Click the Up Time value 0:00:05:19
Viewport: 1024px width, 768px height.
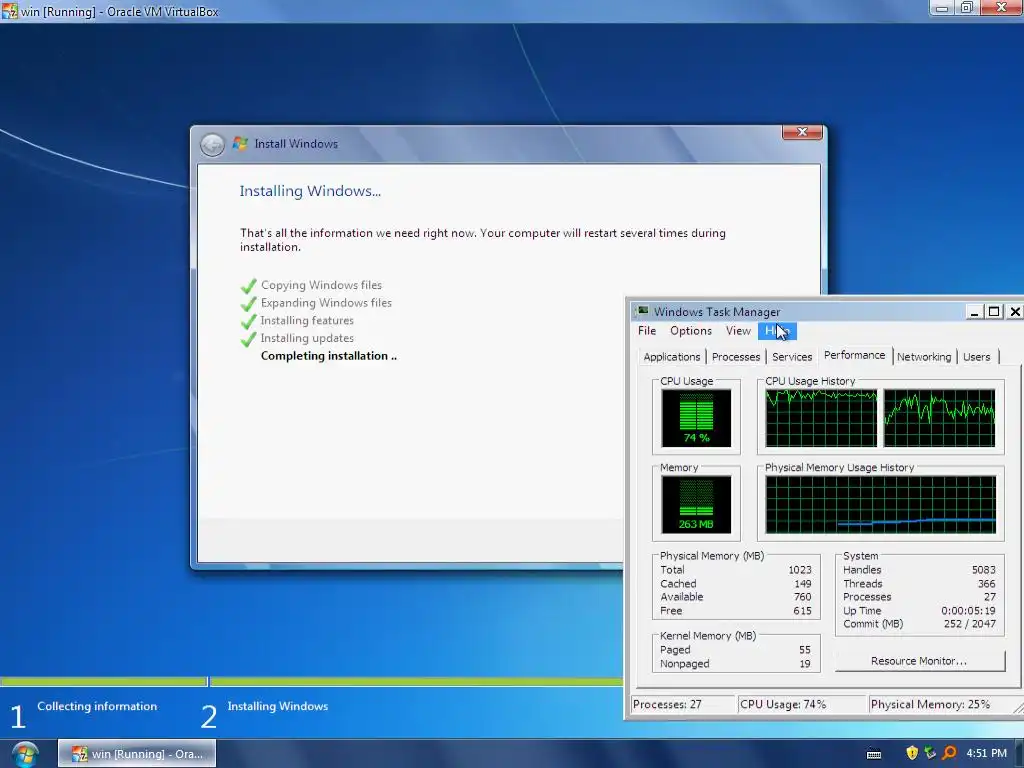(968, 611)
